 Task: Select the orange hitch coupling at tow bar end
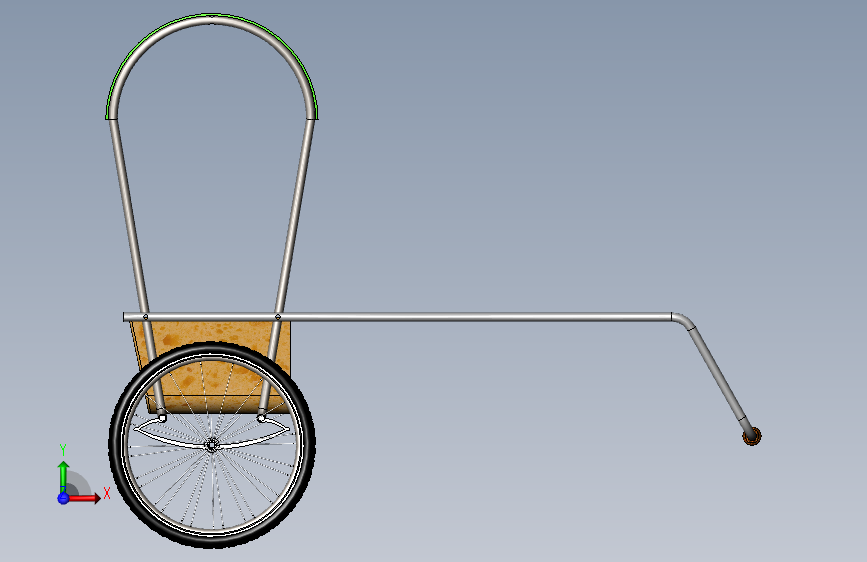751,436
